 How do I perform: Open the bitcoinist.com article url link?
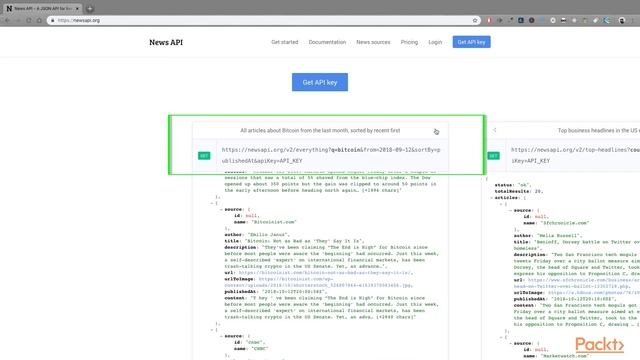[x=325, y=273]
